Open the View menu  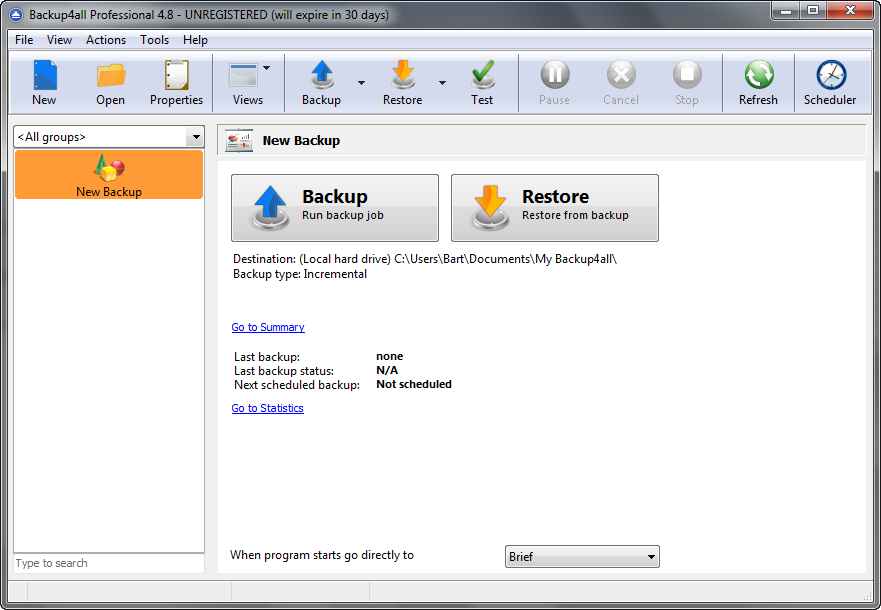click(59, 40)
